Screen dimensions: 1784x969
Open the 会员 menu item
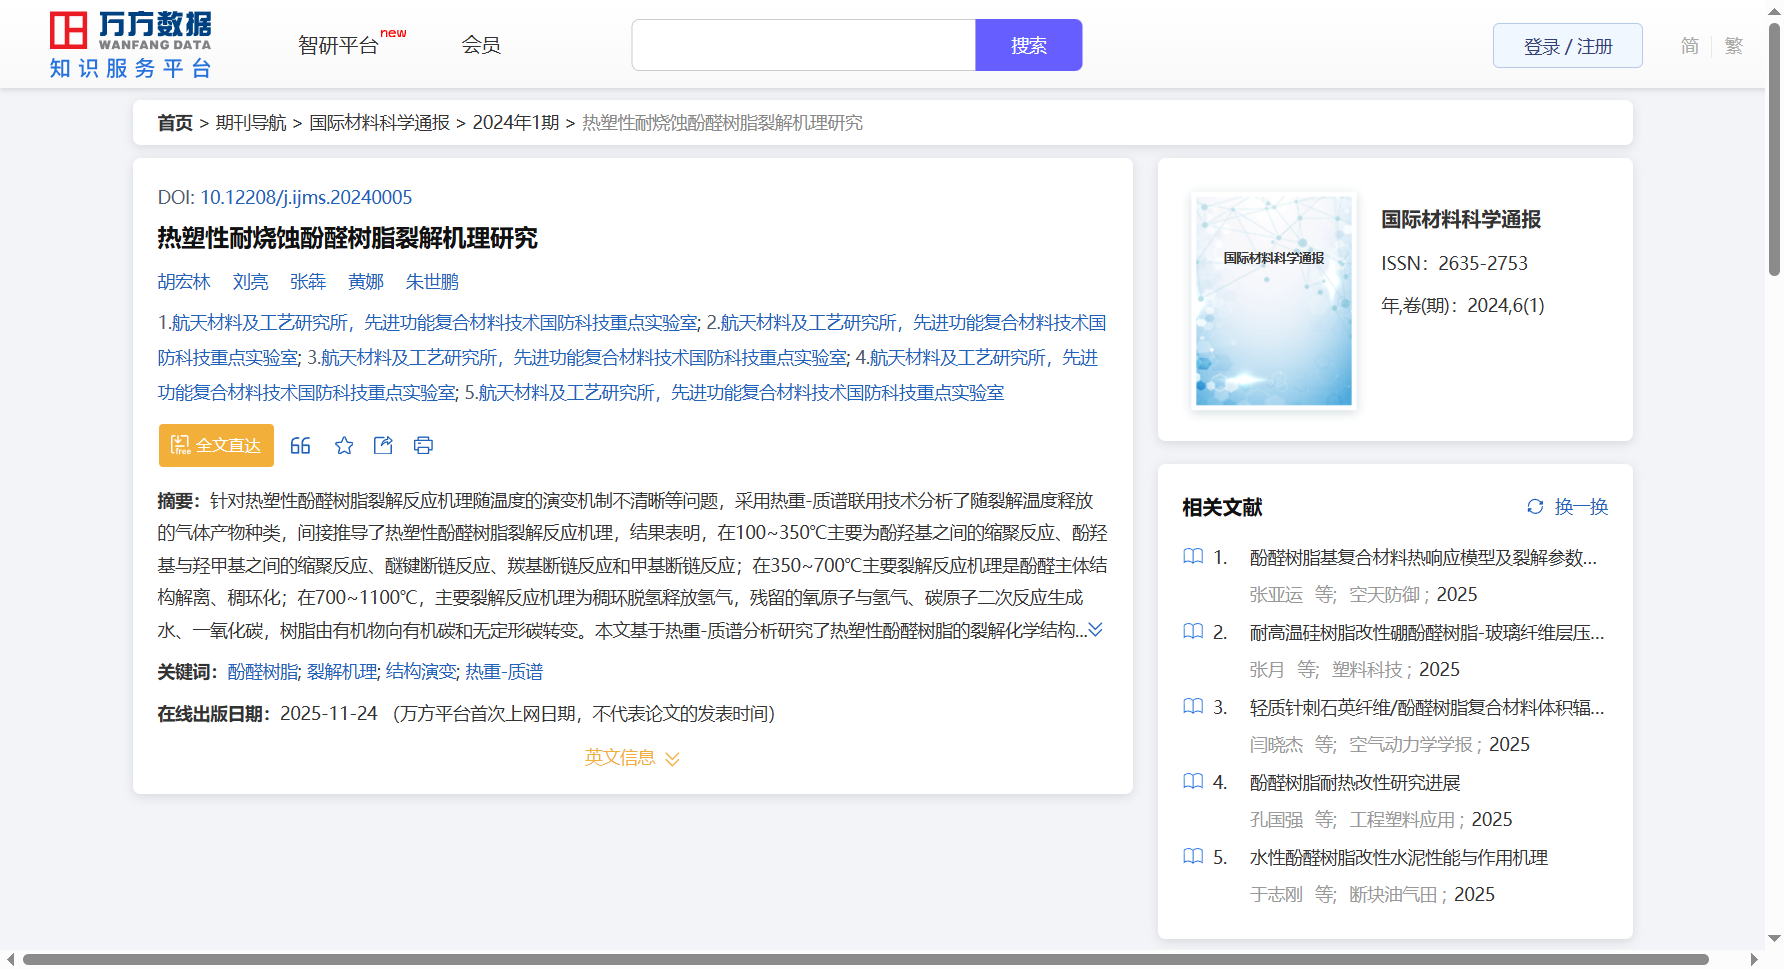[481, 46]
